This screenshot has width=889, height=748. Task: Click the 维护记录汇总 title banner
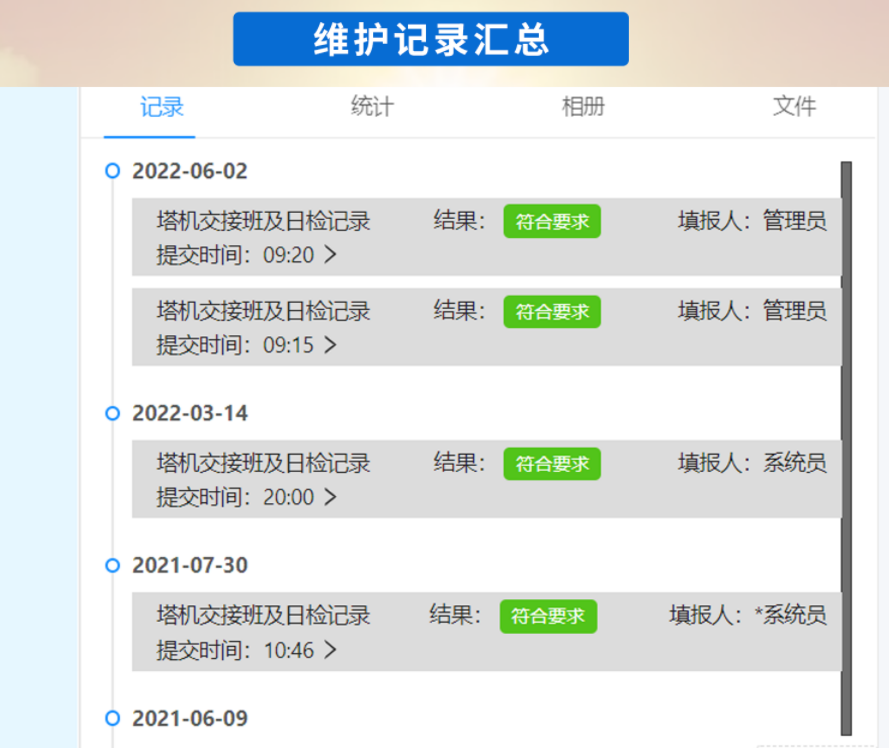[430, 38]
